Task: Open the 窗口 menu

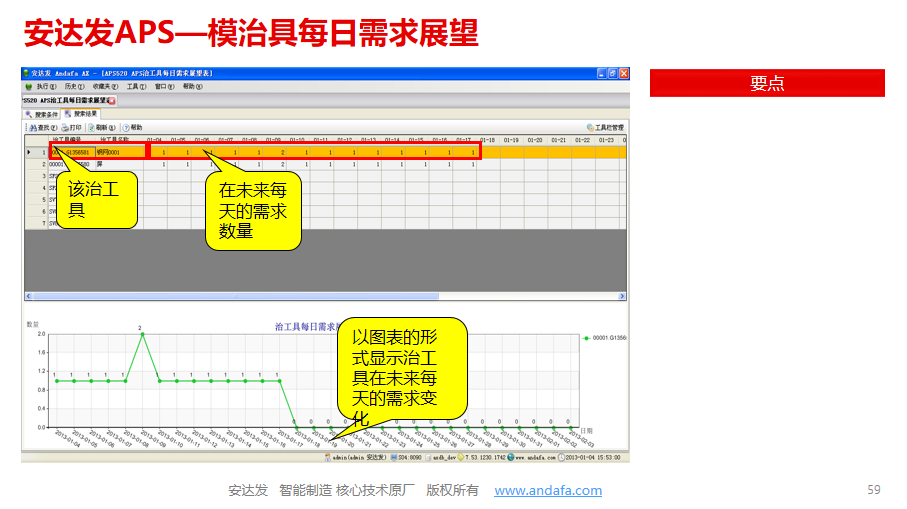Action: 164,87
